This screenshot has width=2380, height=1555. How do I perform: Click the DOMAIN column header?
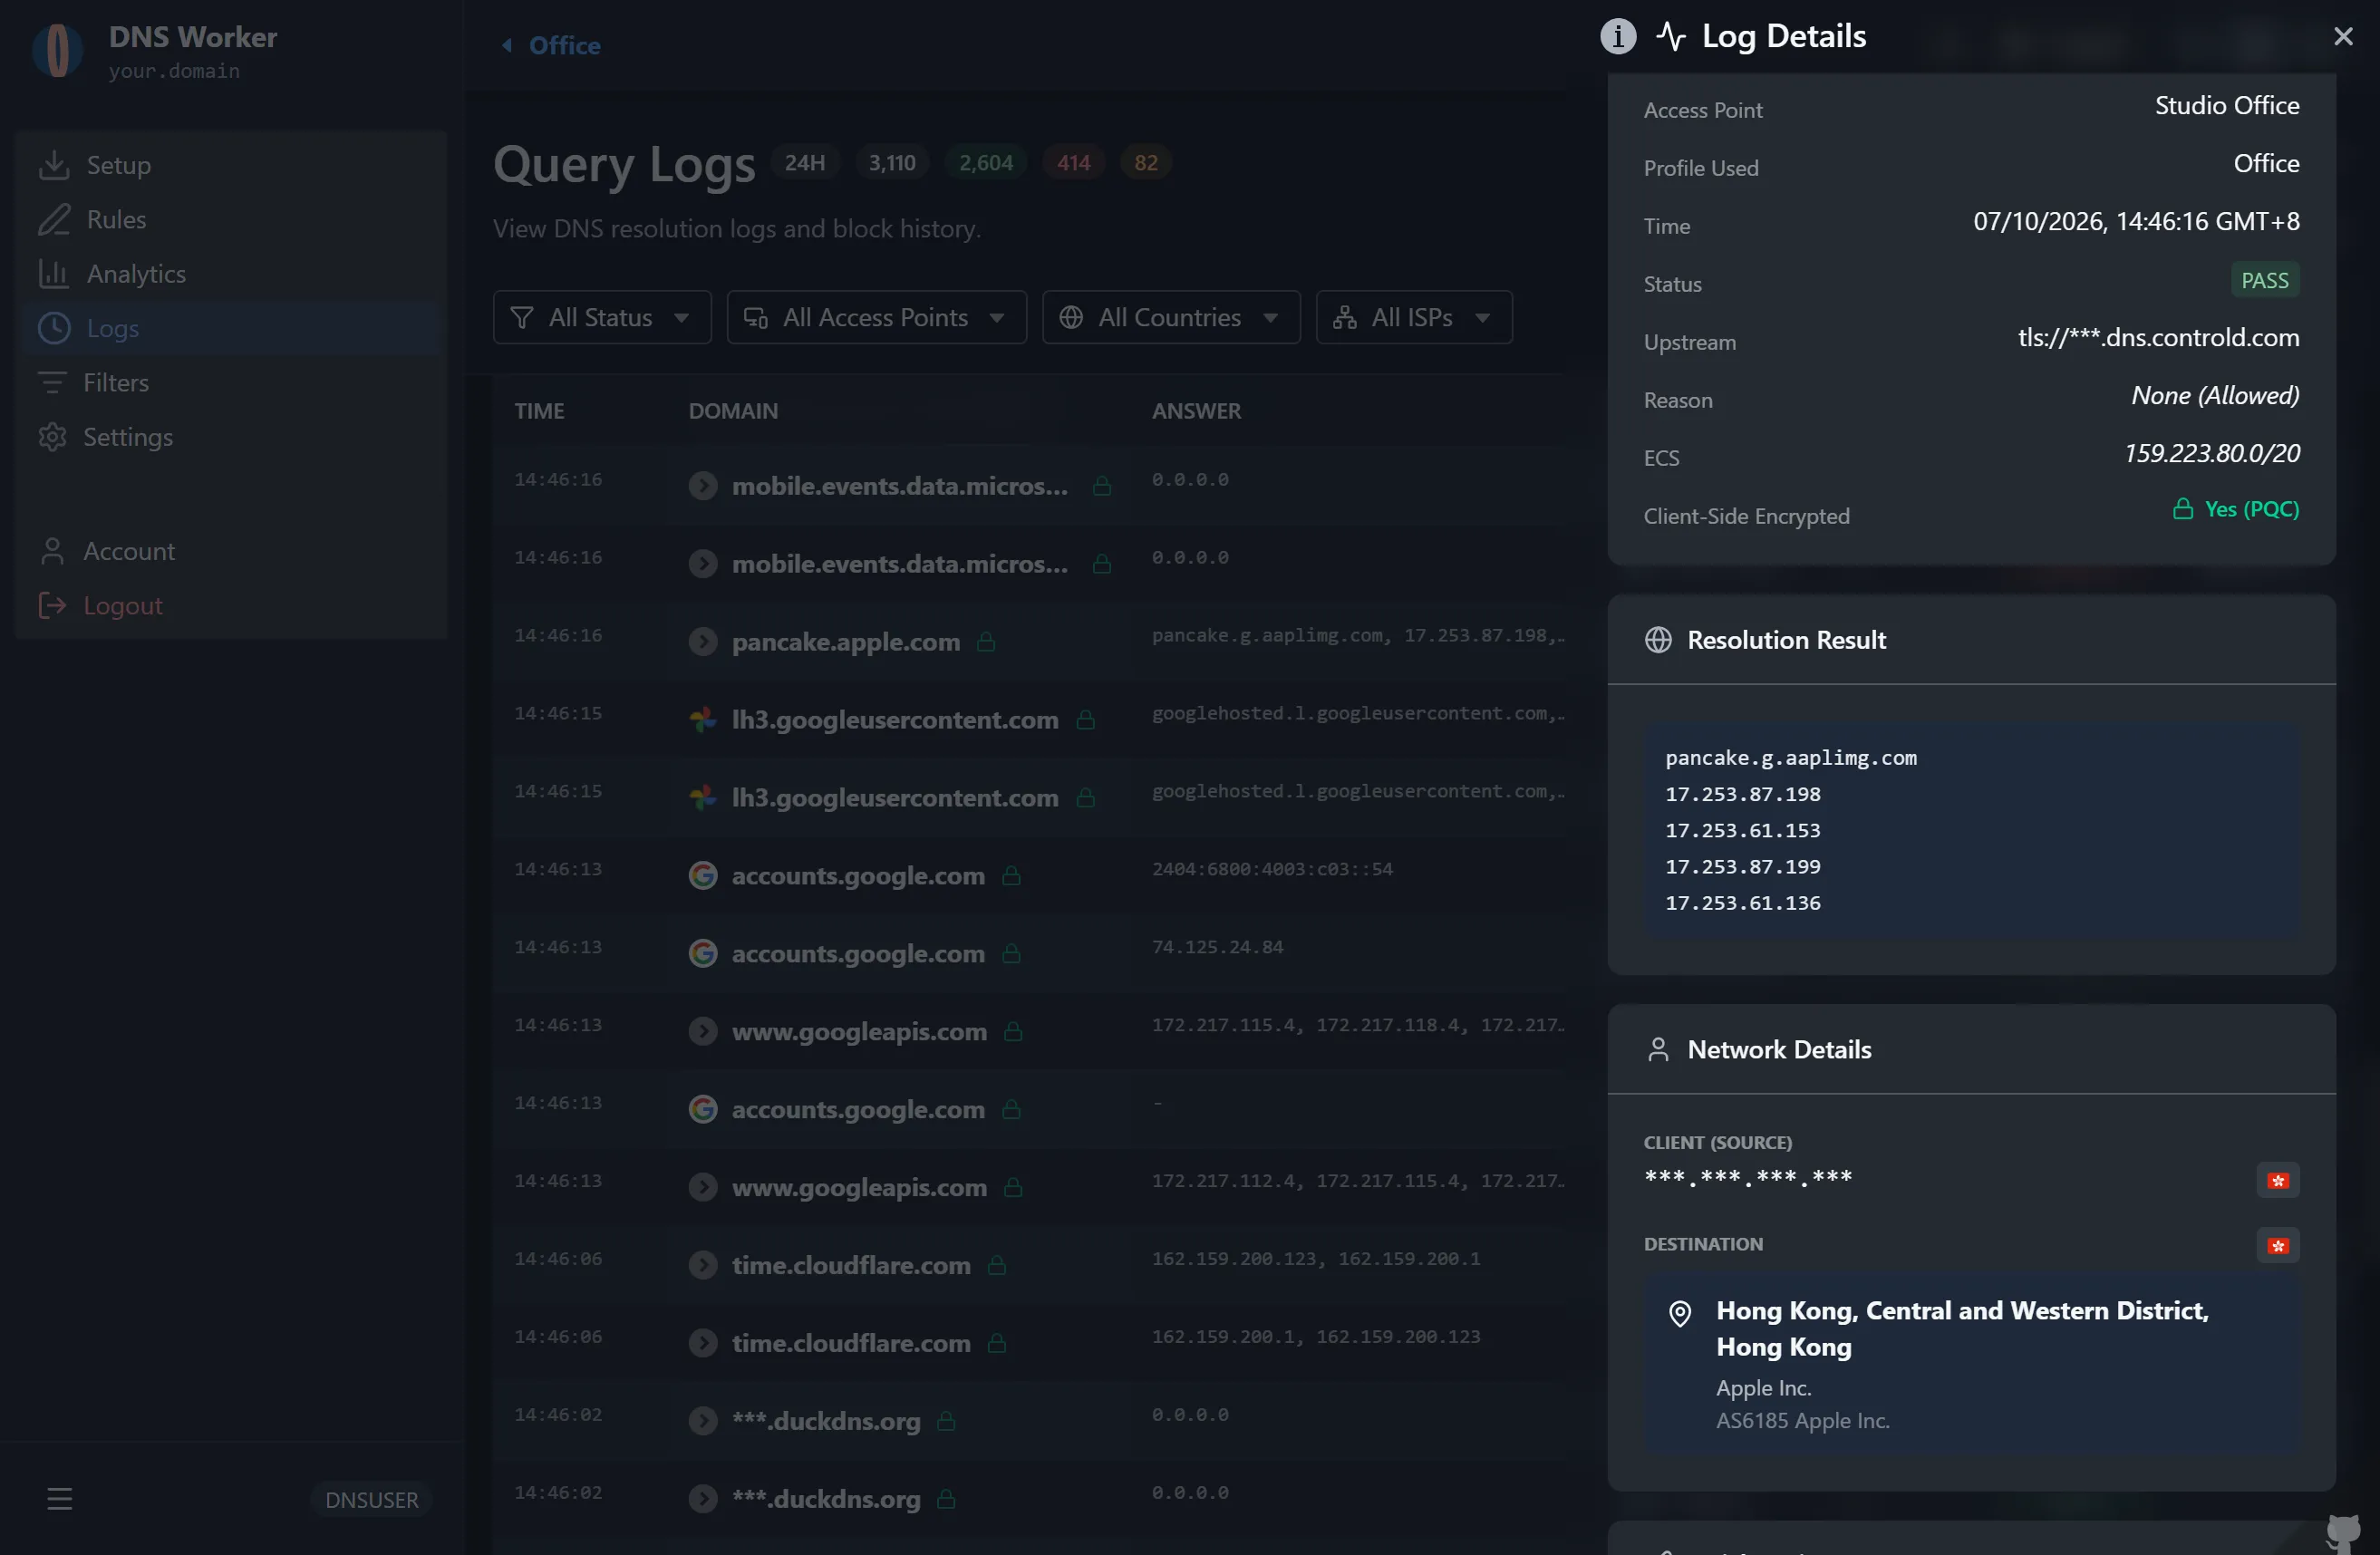click(x=733, y=411)
